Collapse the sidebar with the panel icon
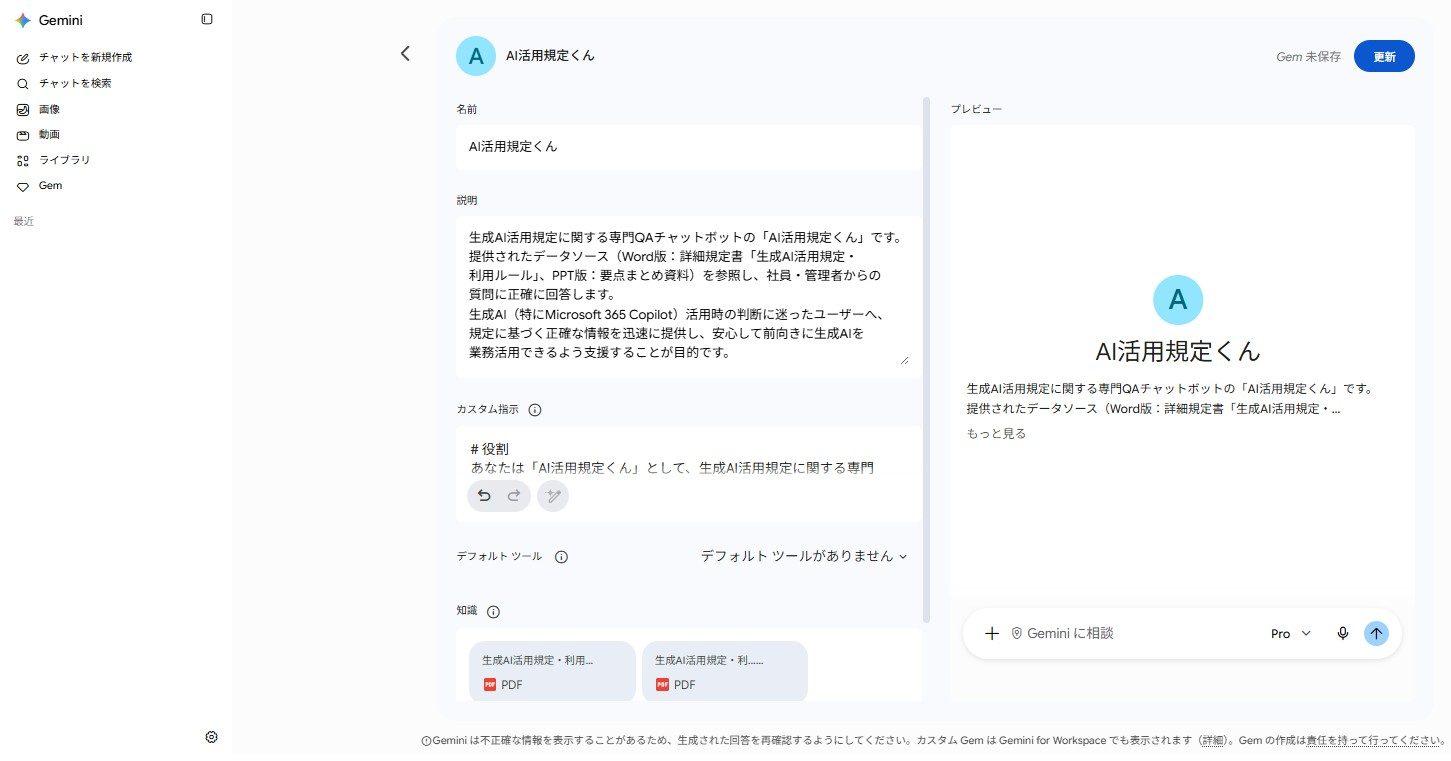The height and width of the screenshot is (761, 1451). 207,19
